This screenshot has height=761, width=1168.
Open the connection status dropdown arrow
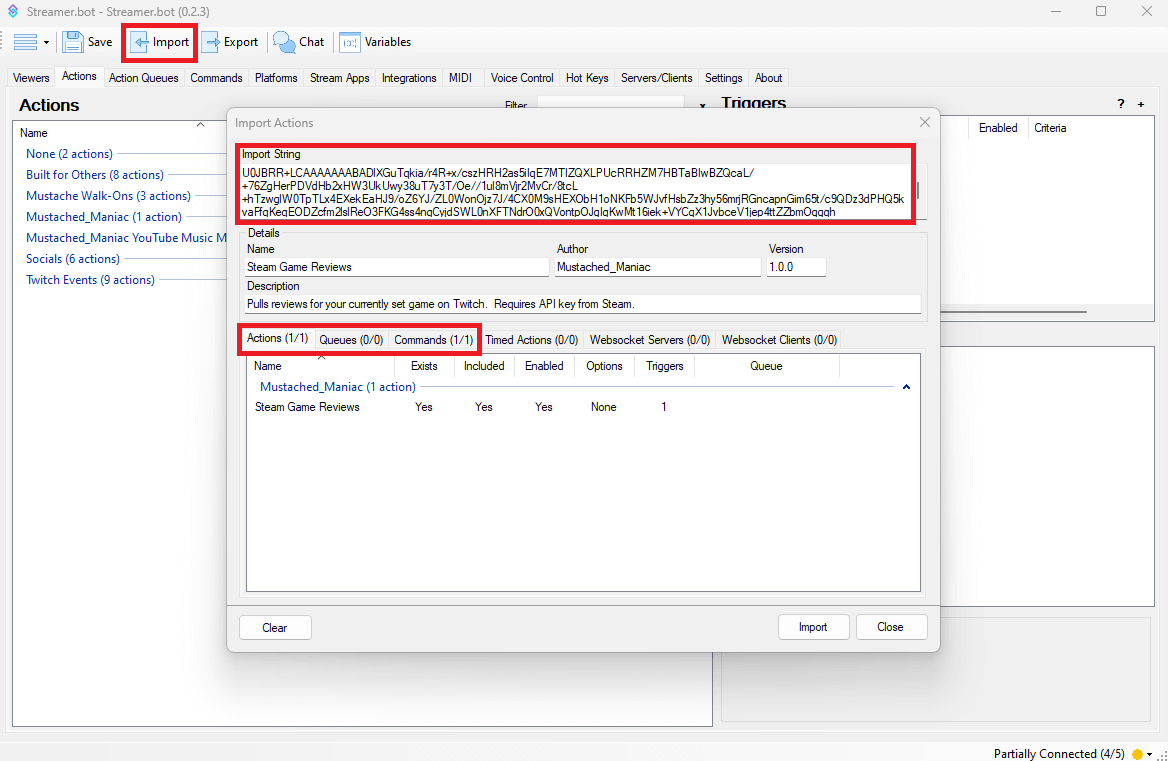(x=1150, y=753)
